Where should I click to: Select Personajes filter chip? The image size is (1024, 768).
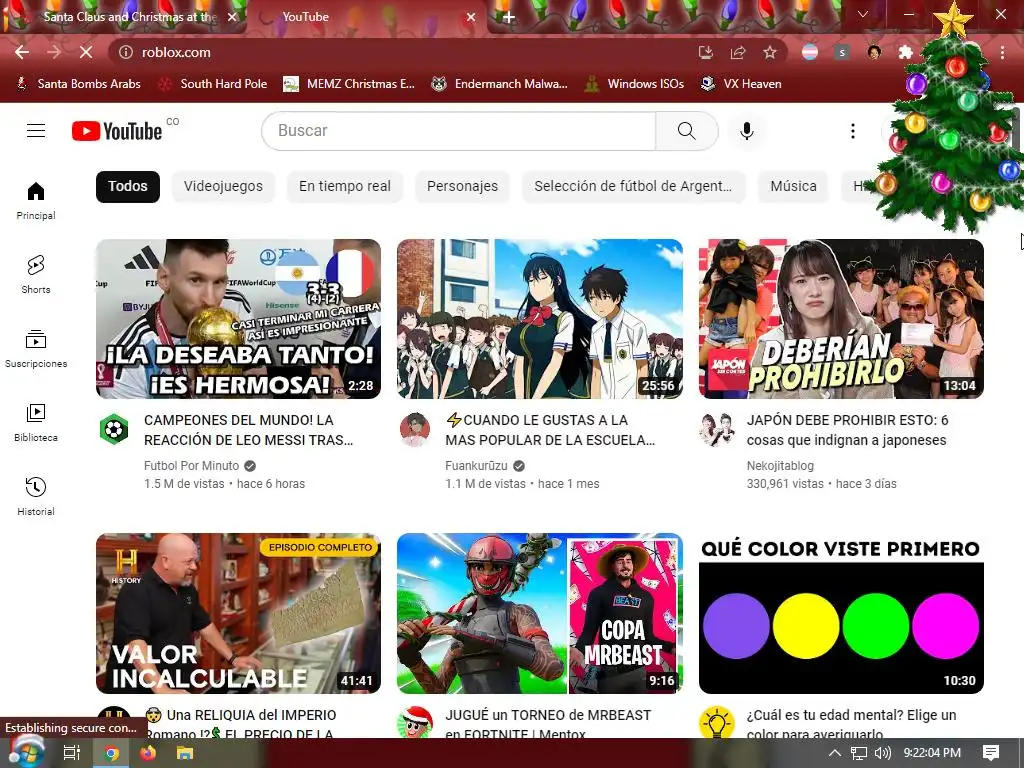tap(462, 186)
